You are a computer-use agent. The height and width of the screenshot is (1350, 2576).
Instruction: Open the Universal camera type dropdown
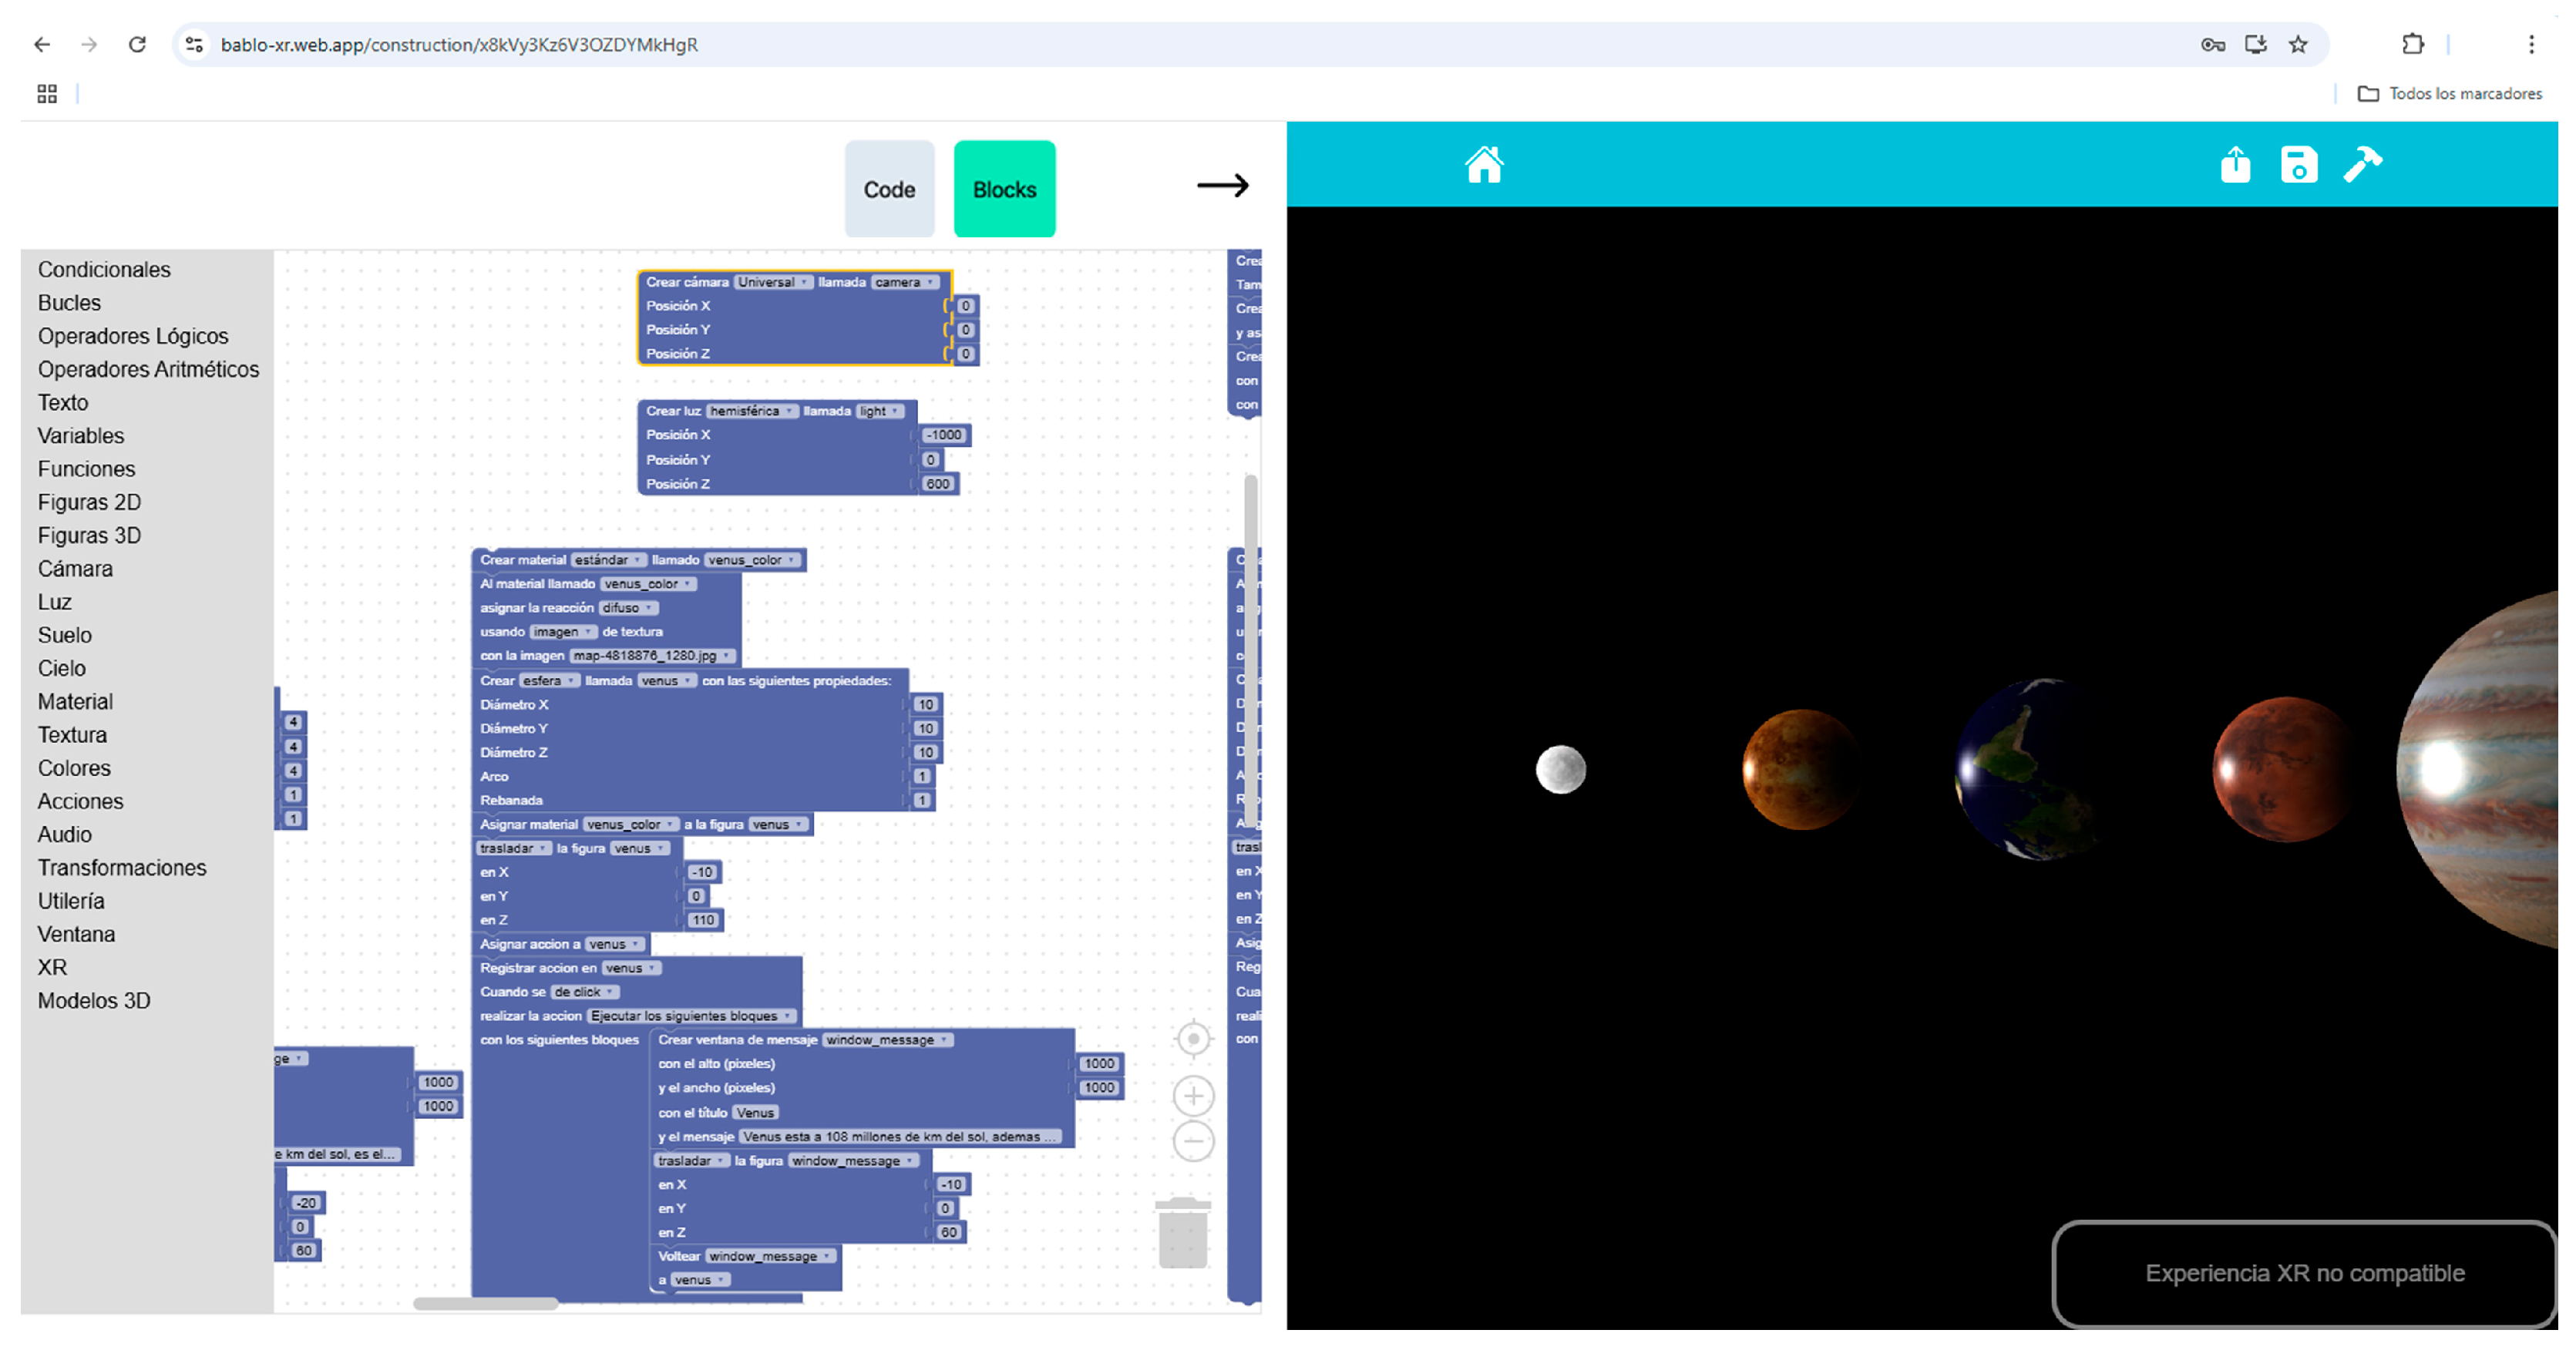point(772,282)
